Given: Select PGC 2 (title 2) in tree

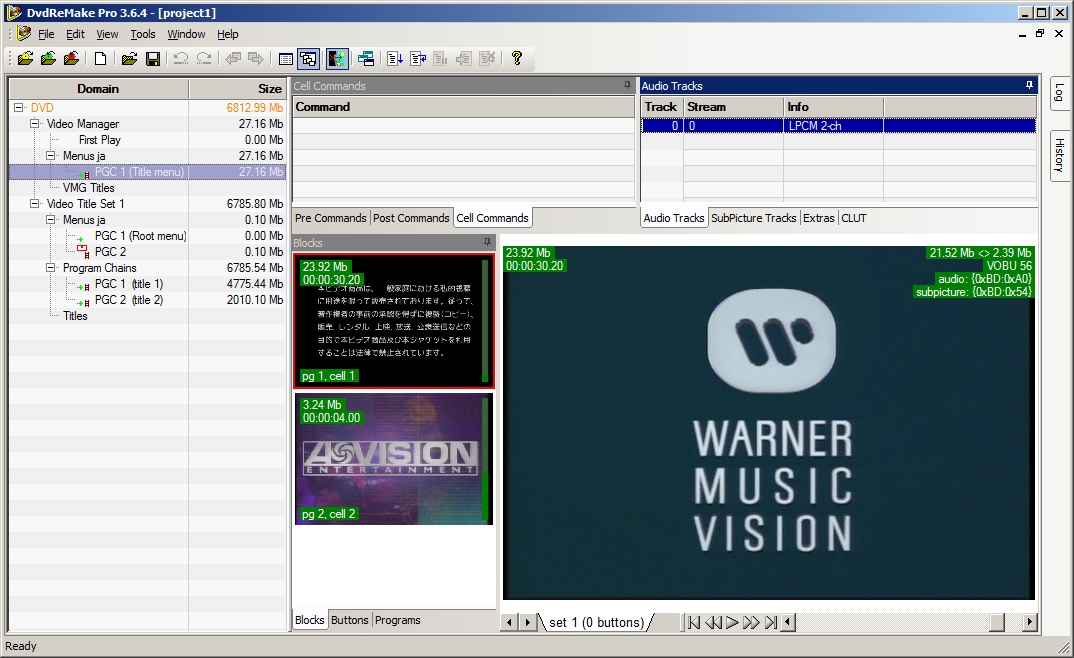Looking at the screenshot, I should point(129,300).
